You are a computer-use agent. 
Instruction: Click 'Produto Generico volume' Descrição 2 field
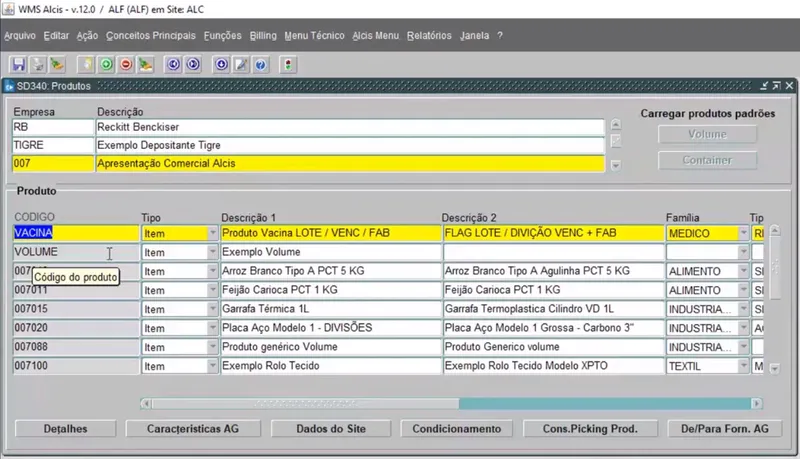[554, 347]
